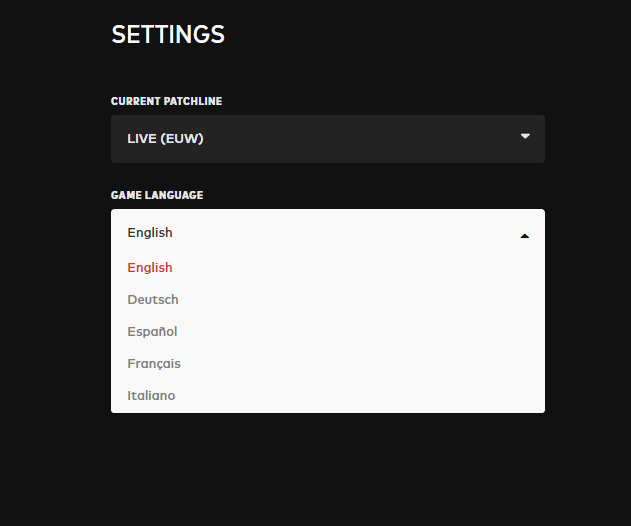Image resolution: width=631 pixels, height=526 pixels.
Task: Click the black English text in header row
Action: coord(150,233)
